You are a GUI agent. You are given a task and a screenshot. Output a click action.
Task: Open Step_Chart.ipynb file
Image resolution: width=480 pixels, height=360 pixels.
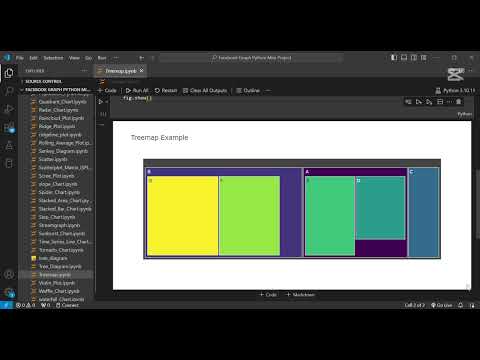coord(57,217)
